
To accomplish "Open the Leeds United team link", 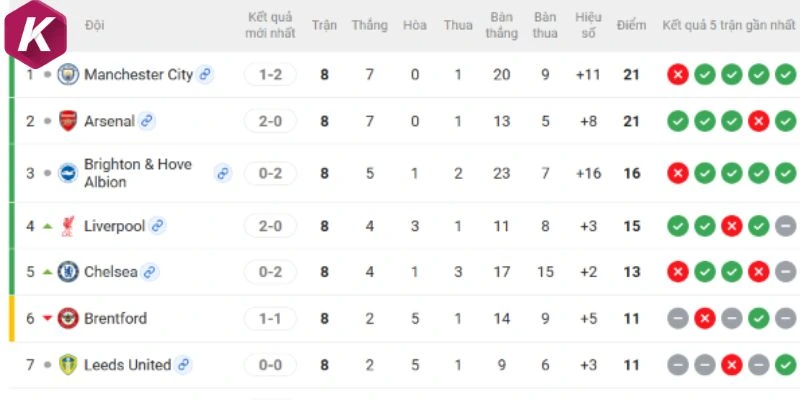I will pyautogui.click(x=128, y=365).
